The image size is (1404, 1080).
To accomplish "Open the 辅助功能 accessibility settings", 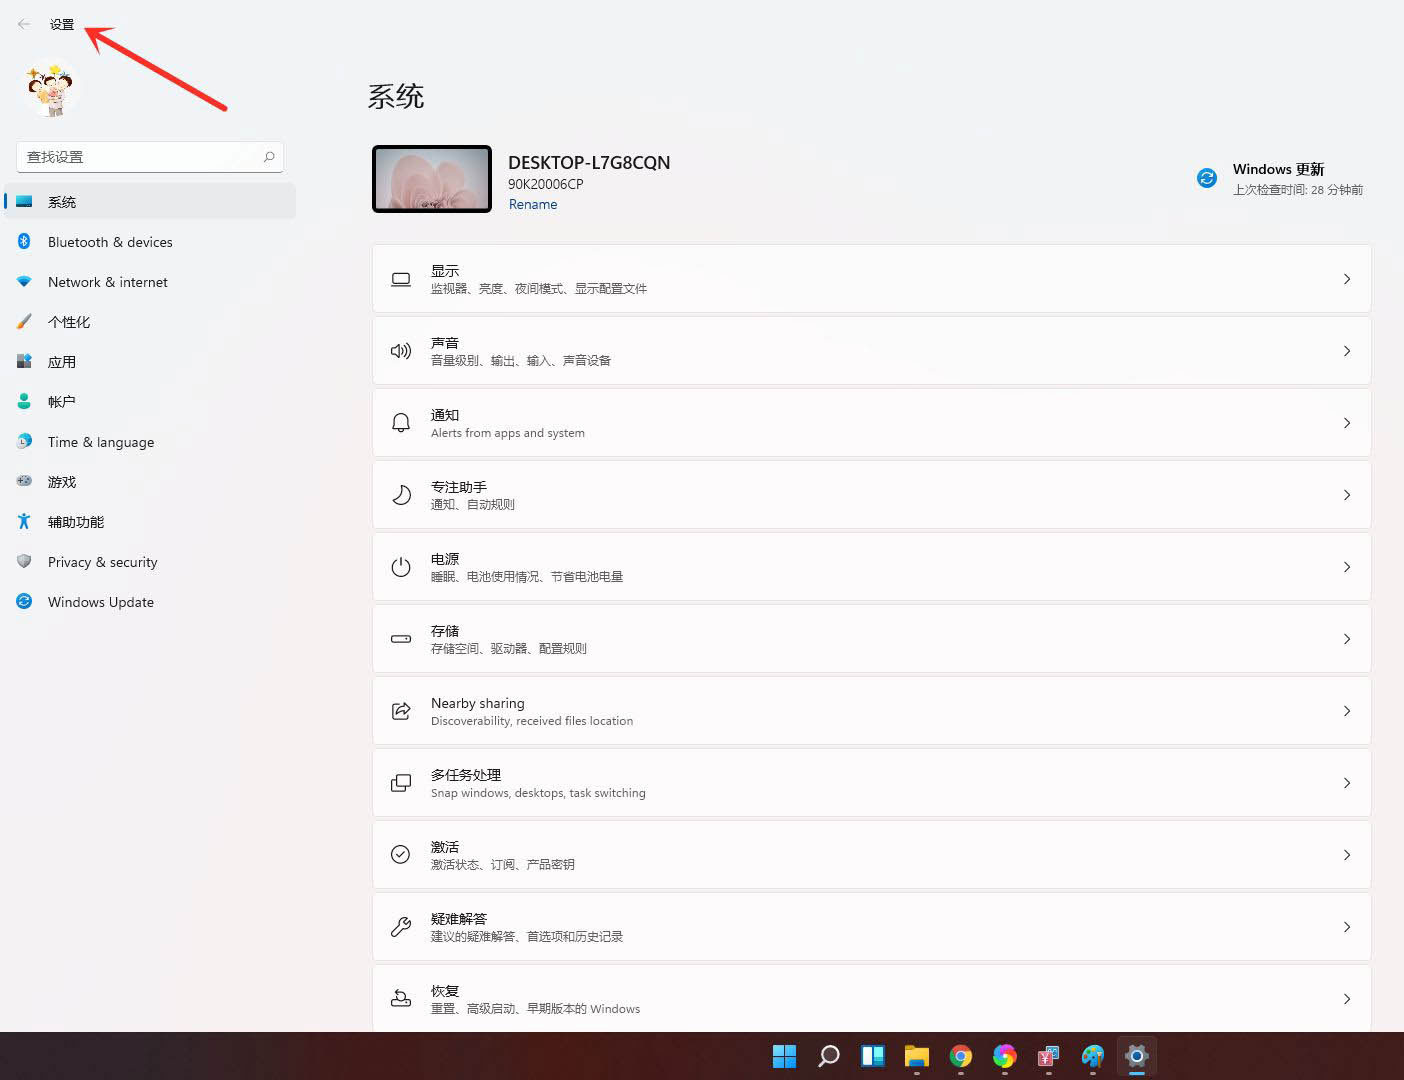I will click(76, 522).
